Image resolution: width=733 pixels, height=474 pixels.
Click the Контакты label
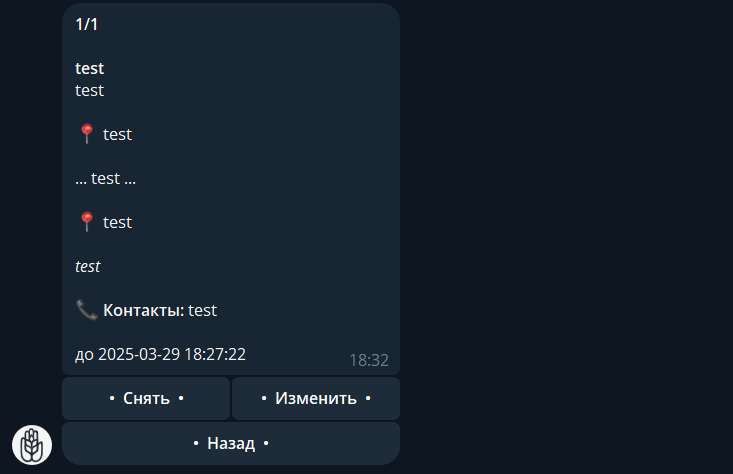click(144, 310)
